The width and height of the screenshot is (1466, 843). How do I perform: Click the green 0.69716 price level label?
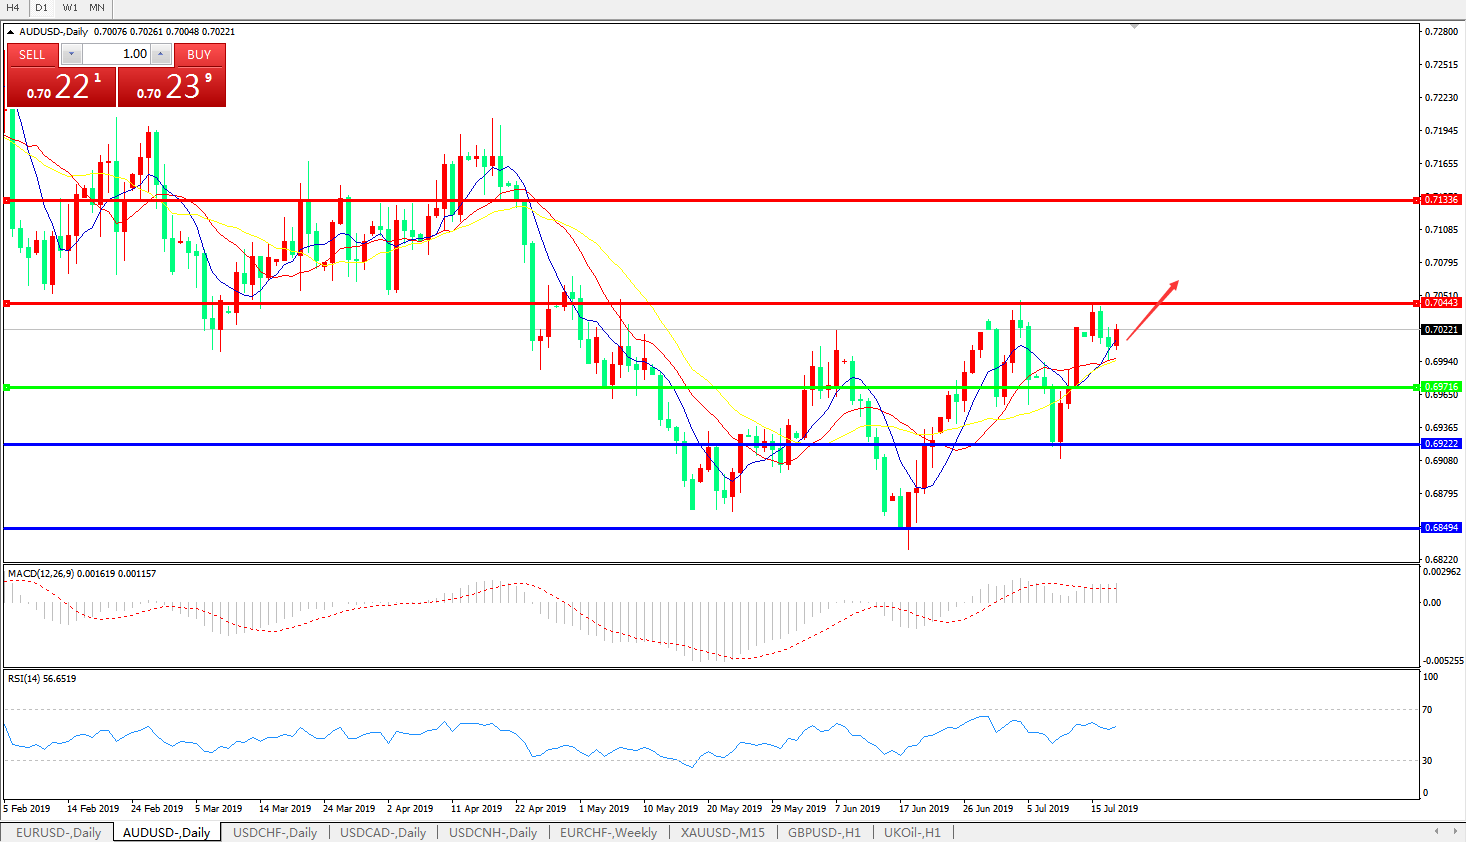click(1441, 387)
